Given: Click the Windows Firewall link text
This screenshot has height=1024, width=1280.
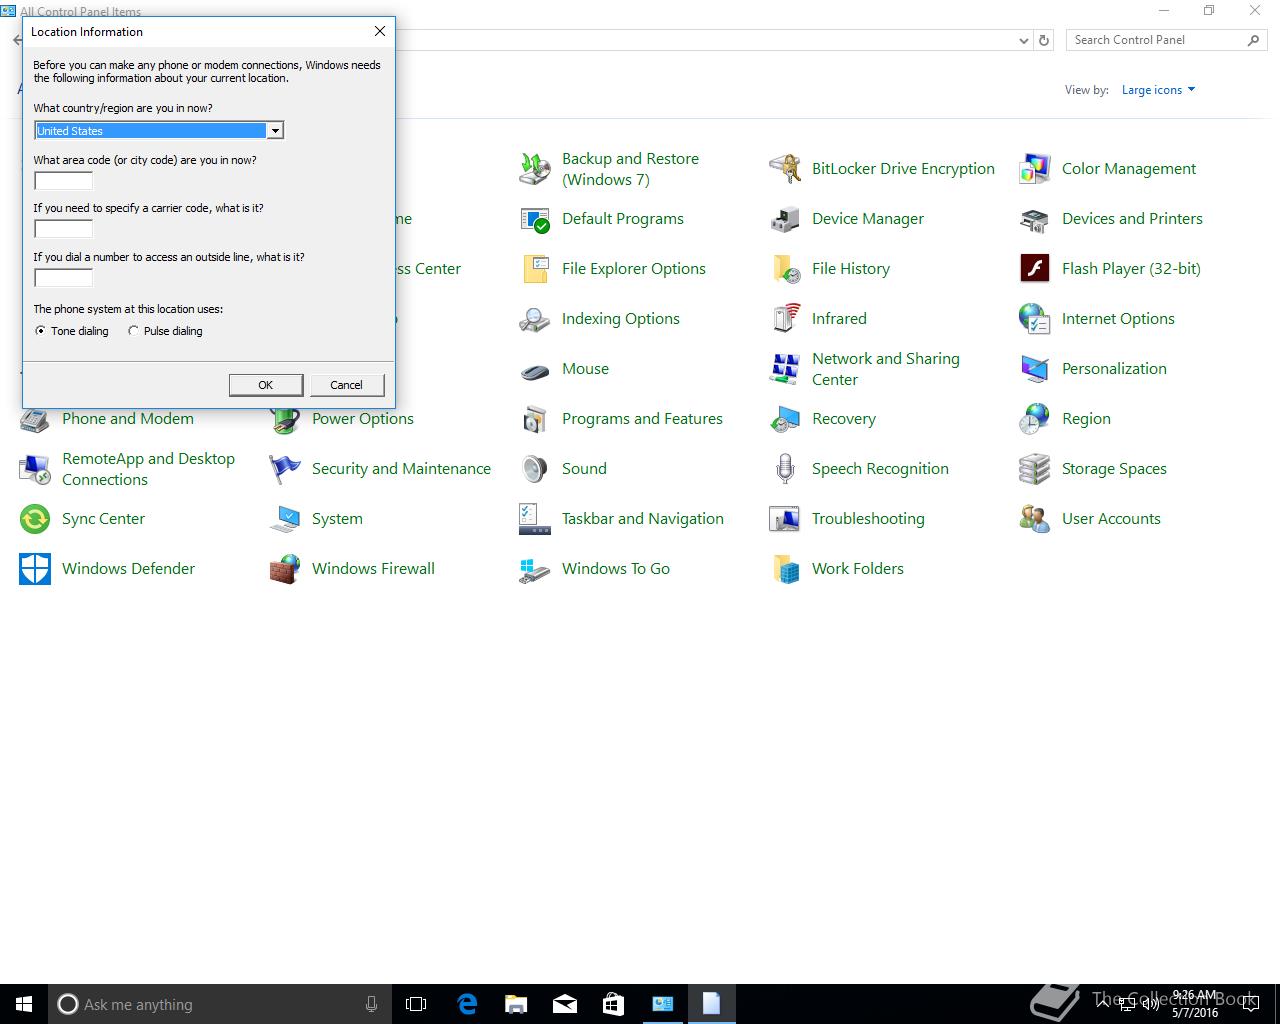Looking at the screenshot, I should [373, 569].
